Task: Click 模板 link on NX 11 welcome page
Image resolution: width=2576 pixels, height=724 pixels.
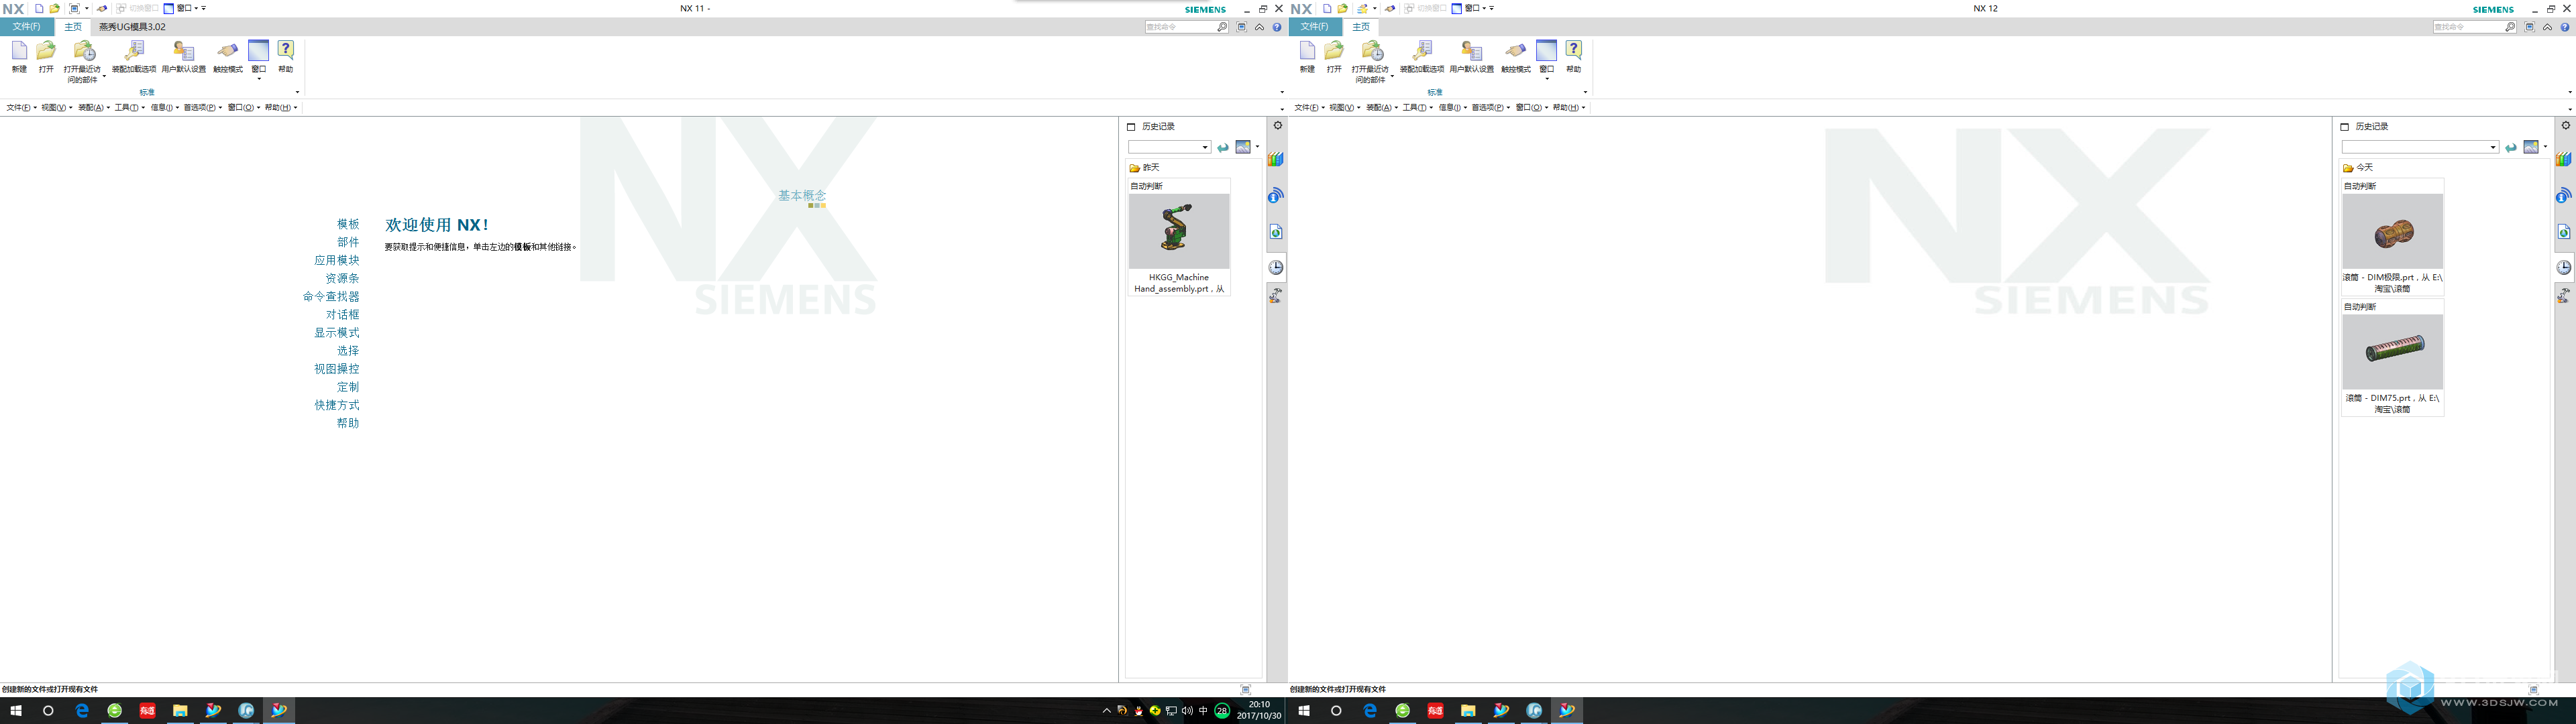Action: coord(348,225)
